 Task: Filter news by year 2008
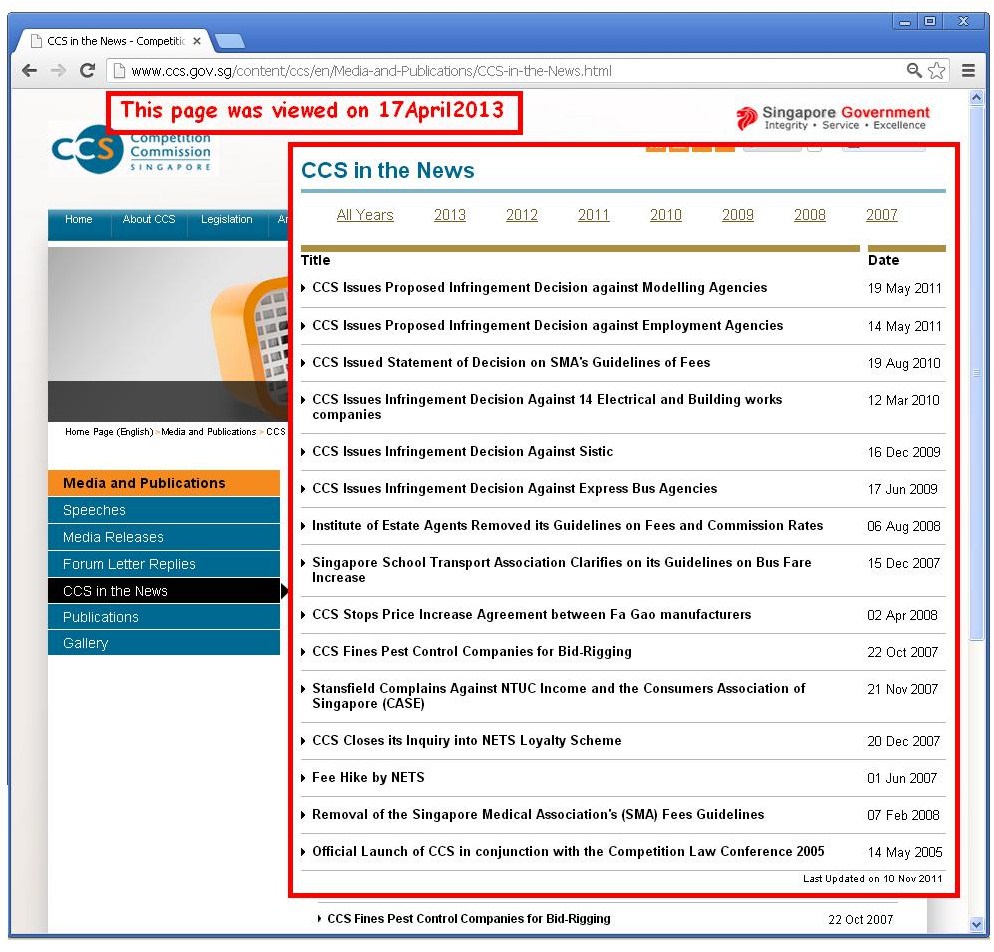click(810, 215)
